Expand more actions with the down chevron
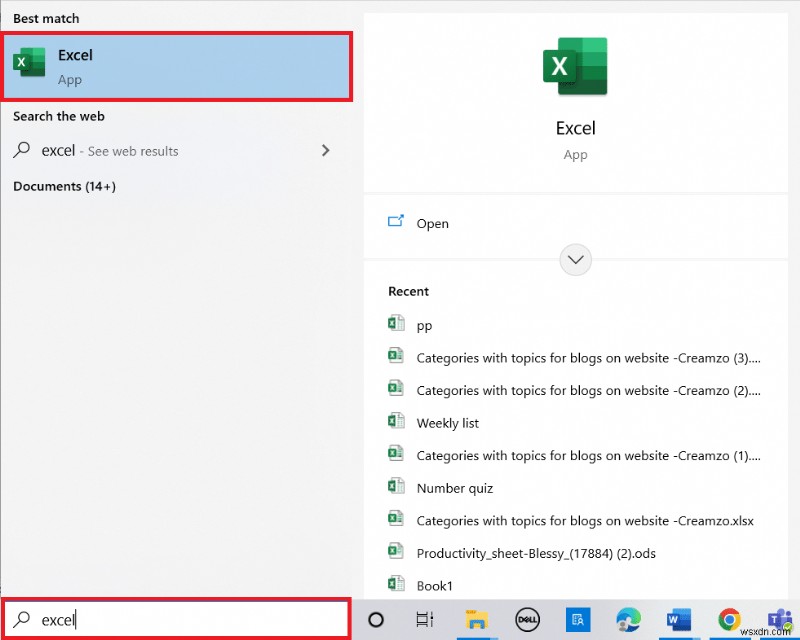This screenshot has width=800, height=640. click(575, 259)
